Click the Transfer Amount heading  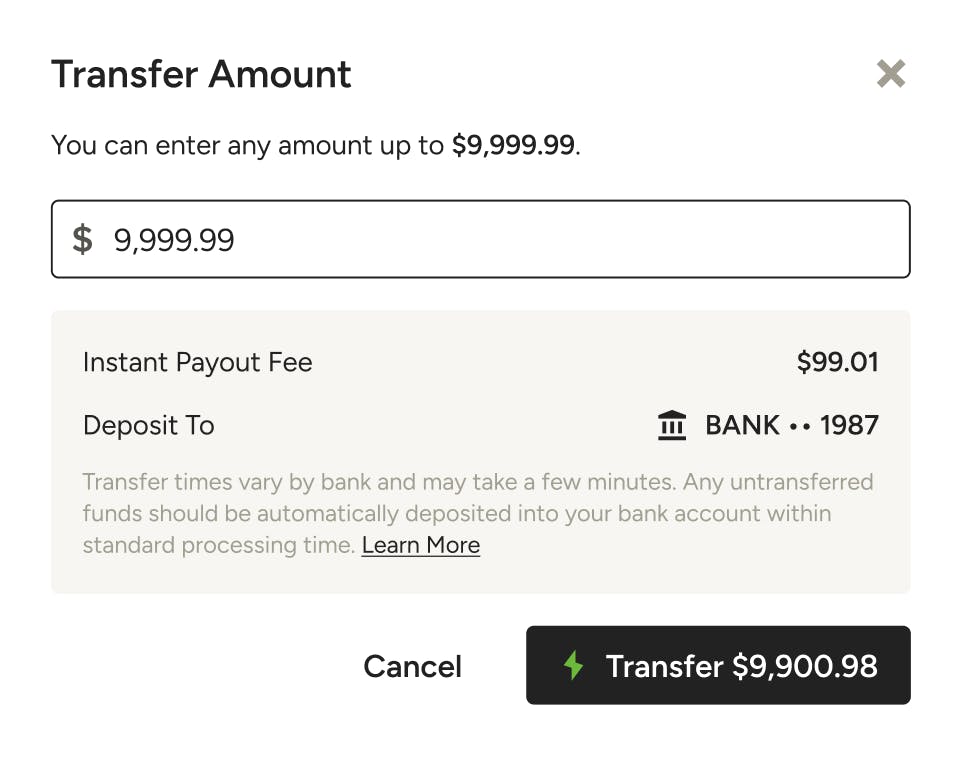point(201,74)
